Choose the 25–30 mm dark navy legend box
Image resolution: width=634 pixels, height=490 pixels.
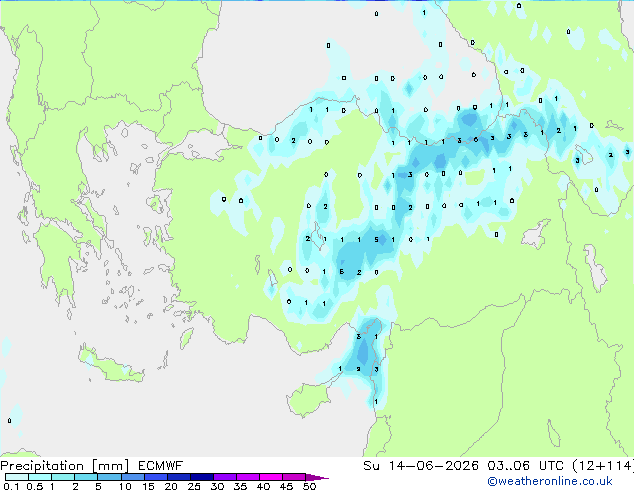click(x=201, y=477)
